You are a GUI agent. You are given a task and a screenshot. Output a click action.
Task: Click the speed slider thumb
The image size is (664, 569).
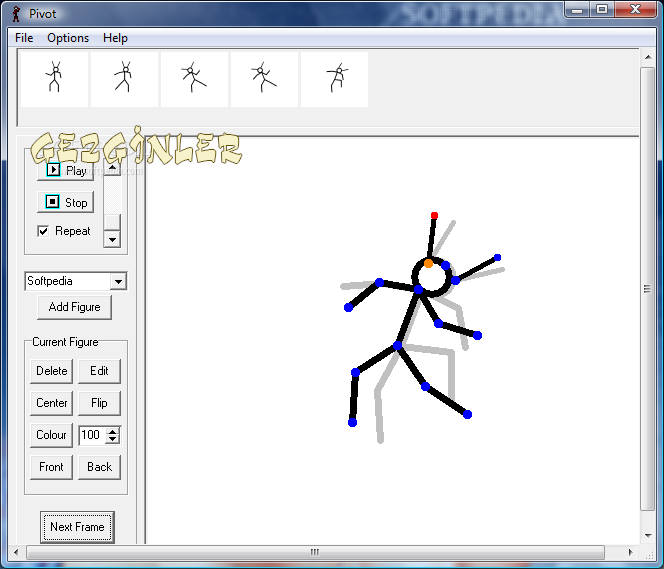click(112, 222)
